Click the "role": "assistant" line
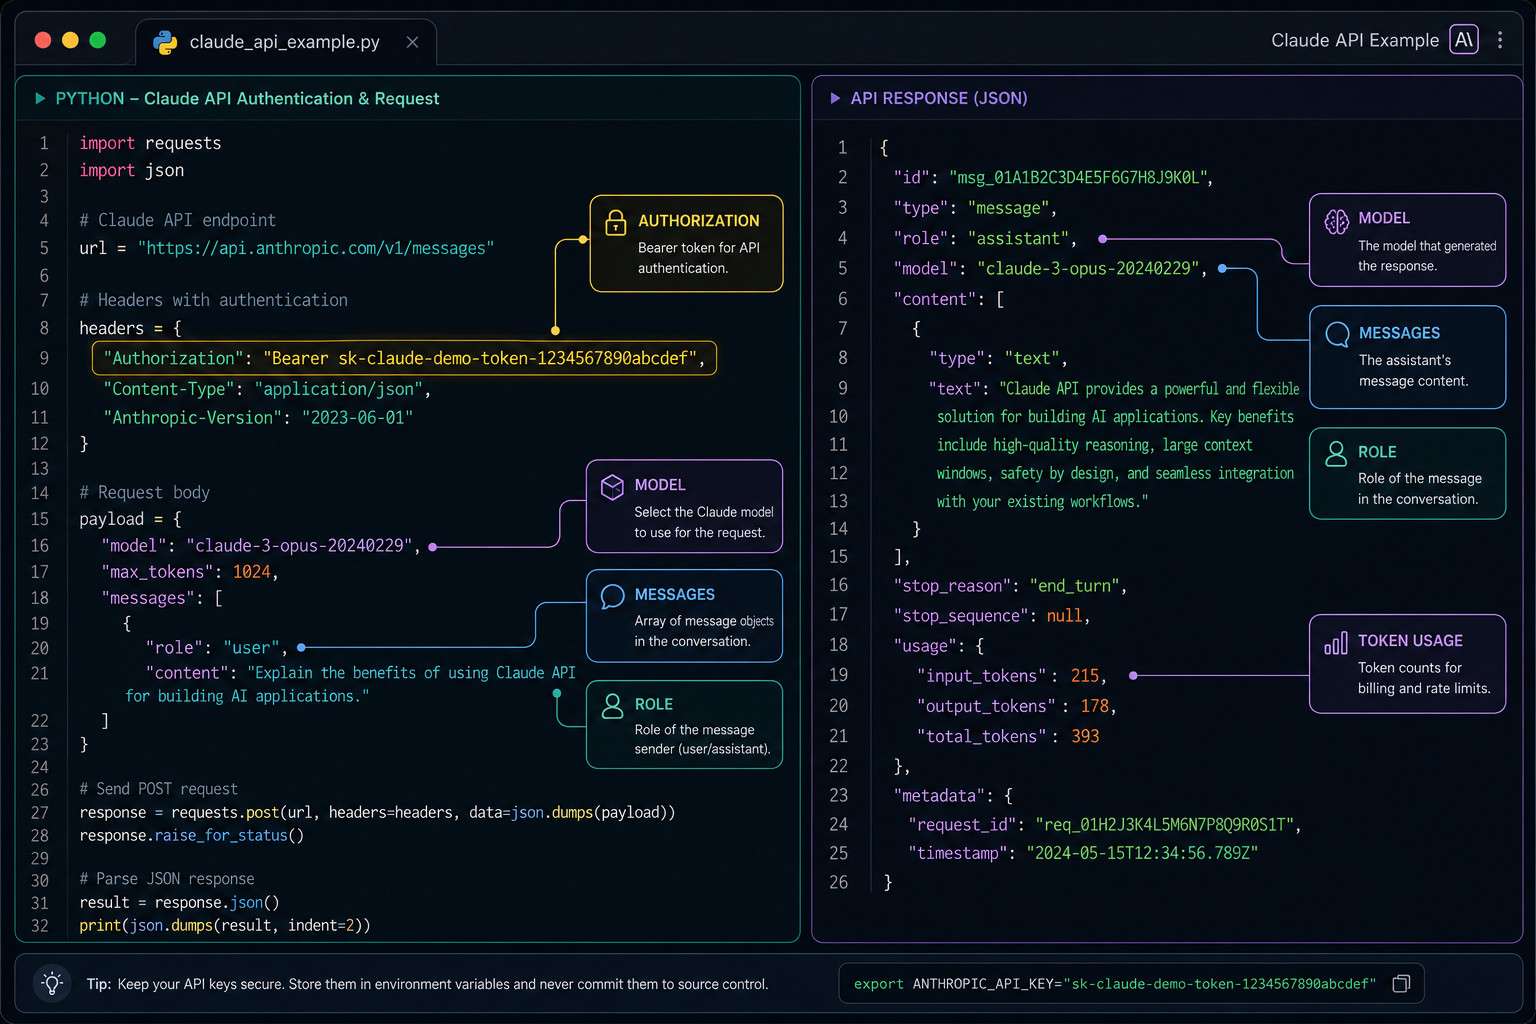 (x=985, y=238)
